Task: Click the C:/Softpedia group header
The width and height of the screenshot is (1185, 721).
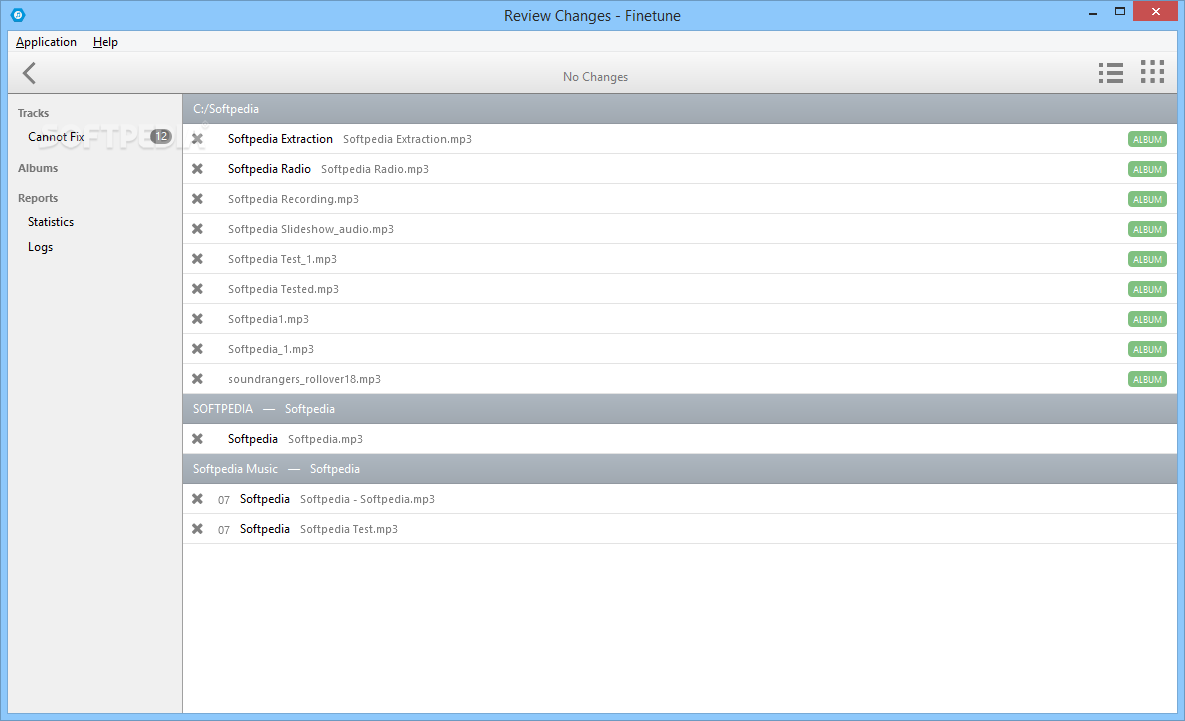Action: 679,109
